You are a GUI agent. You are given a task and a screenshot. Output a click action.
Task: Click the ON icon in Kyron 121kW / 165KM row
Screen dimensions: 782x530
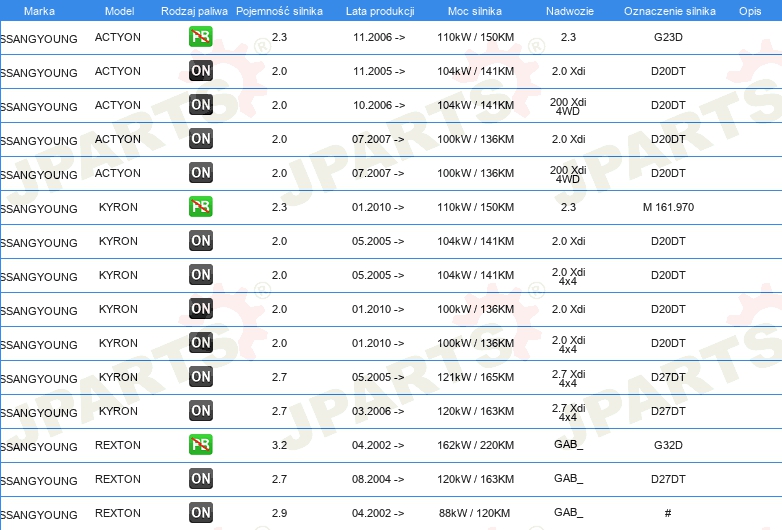[x=201, y=377]
